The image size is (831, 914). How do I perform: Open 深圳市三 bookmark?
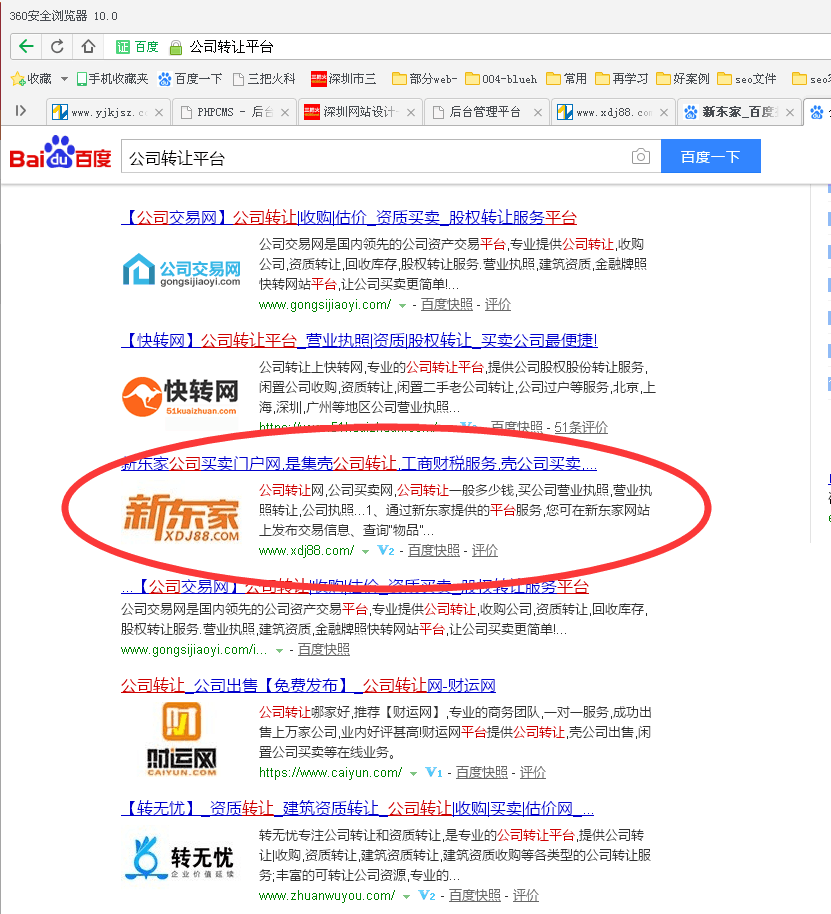344,79
